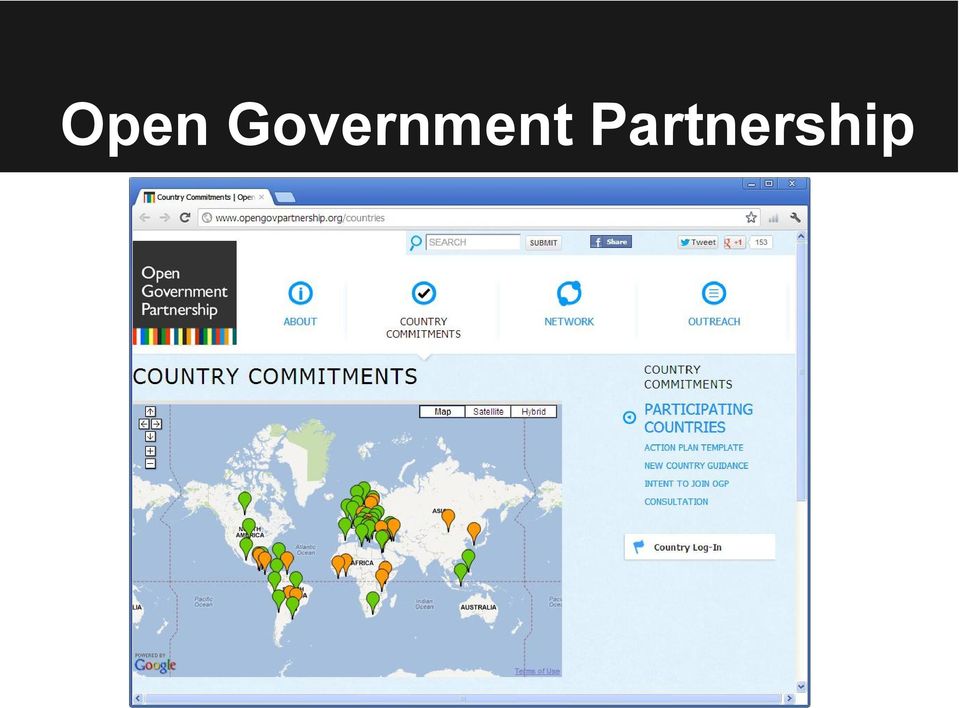Click the vertical scrollbar up arrow
960x708 pixels.
pos(801,236)
